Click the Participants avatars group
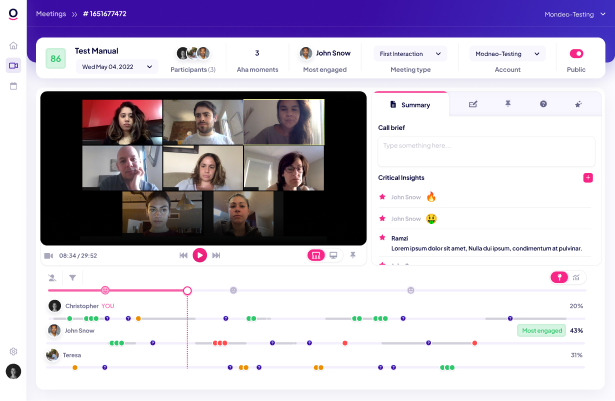Screen dimensions: 615x401 click(193, 53)
